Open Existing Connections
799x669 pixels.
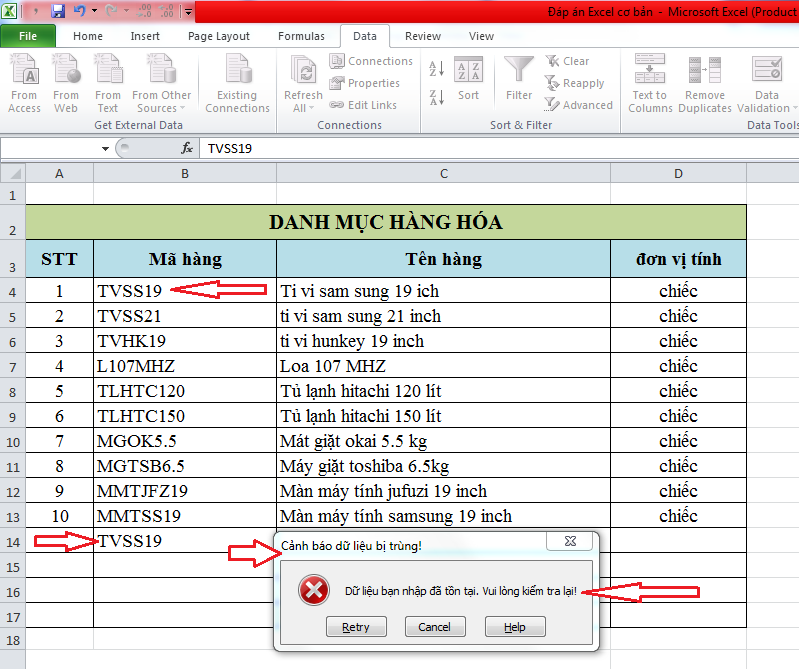point(237,85)
